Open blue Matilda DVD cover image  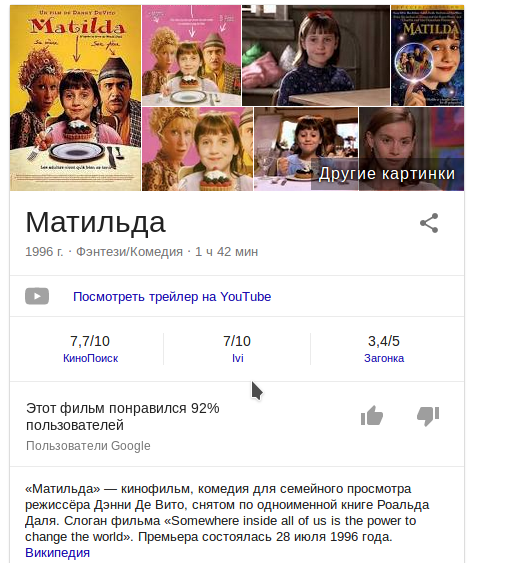[427, 55]
